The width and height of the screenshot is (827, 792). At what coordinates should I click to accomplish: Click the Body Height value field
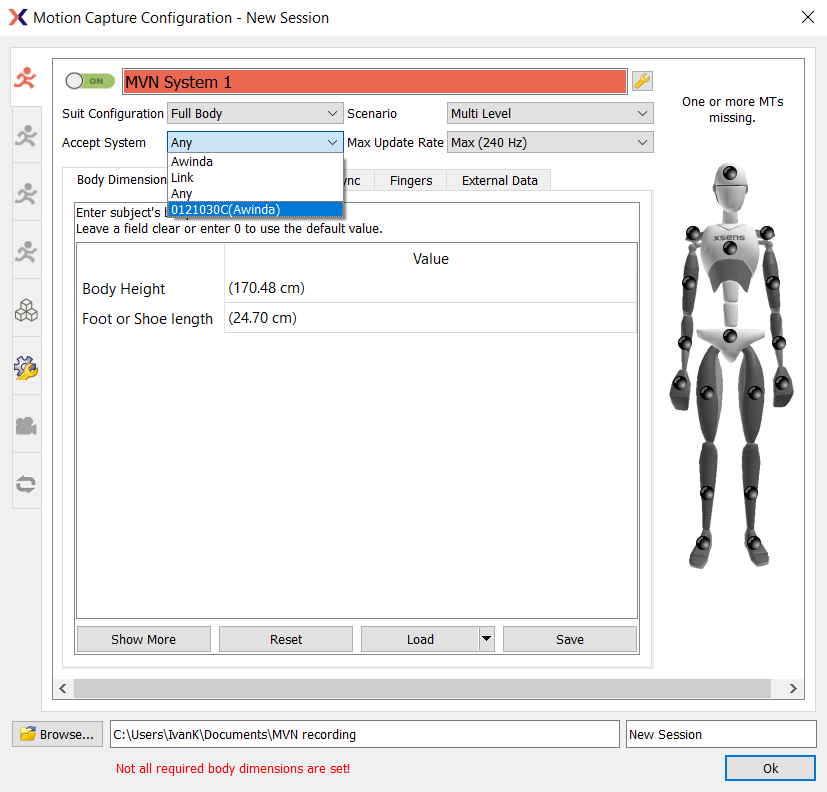point(430,288)
